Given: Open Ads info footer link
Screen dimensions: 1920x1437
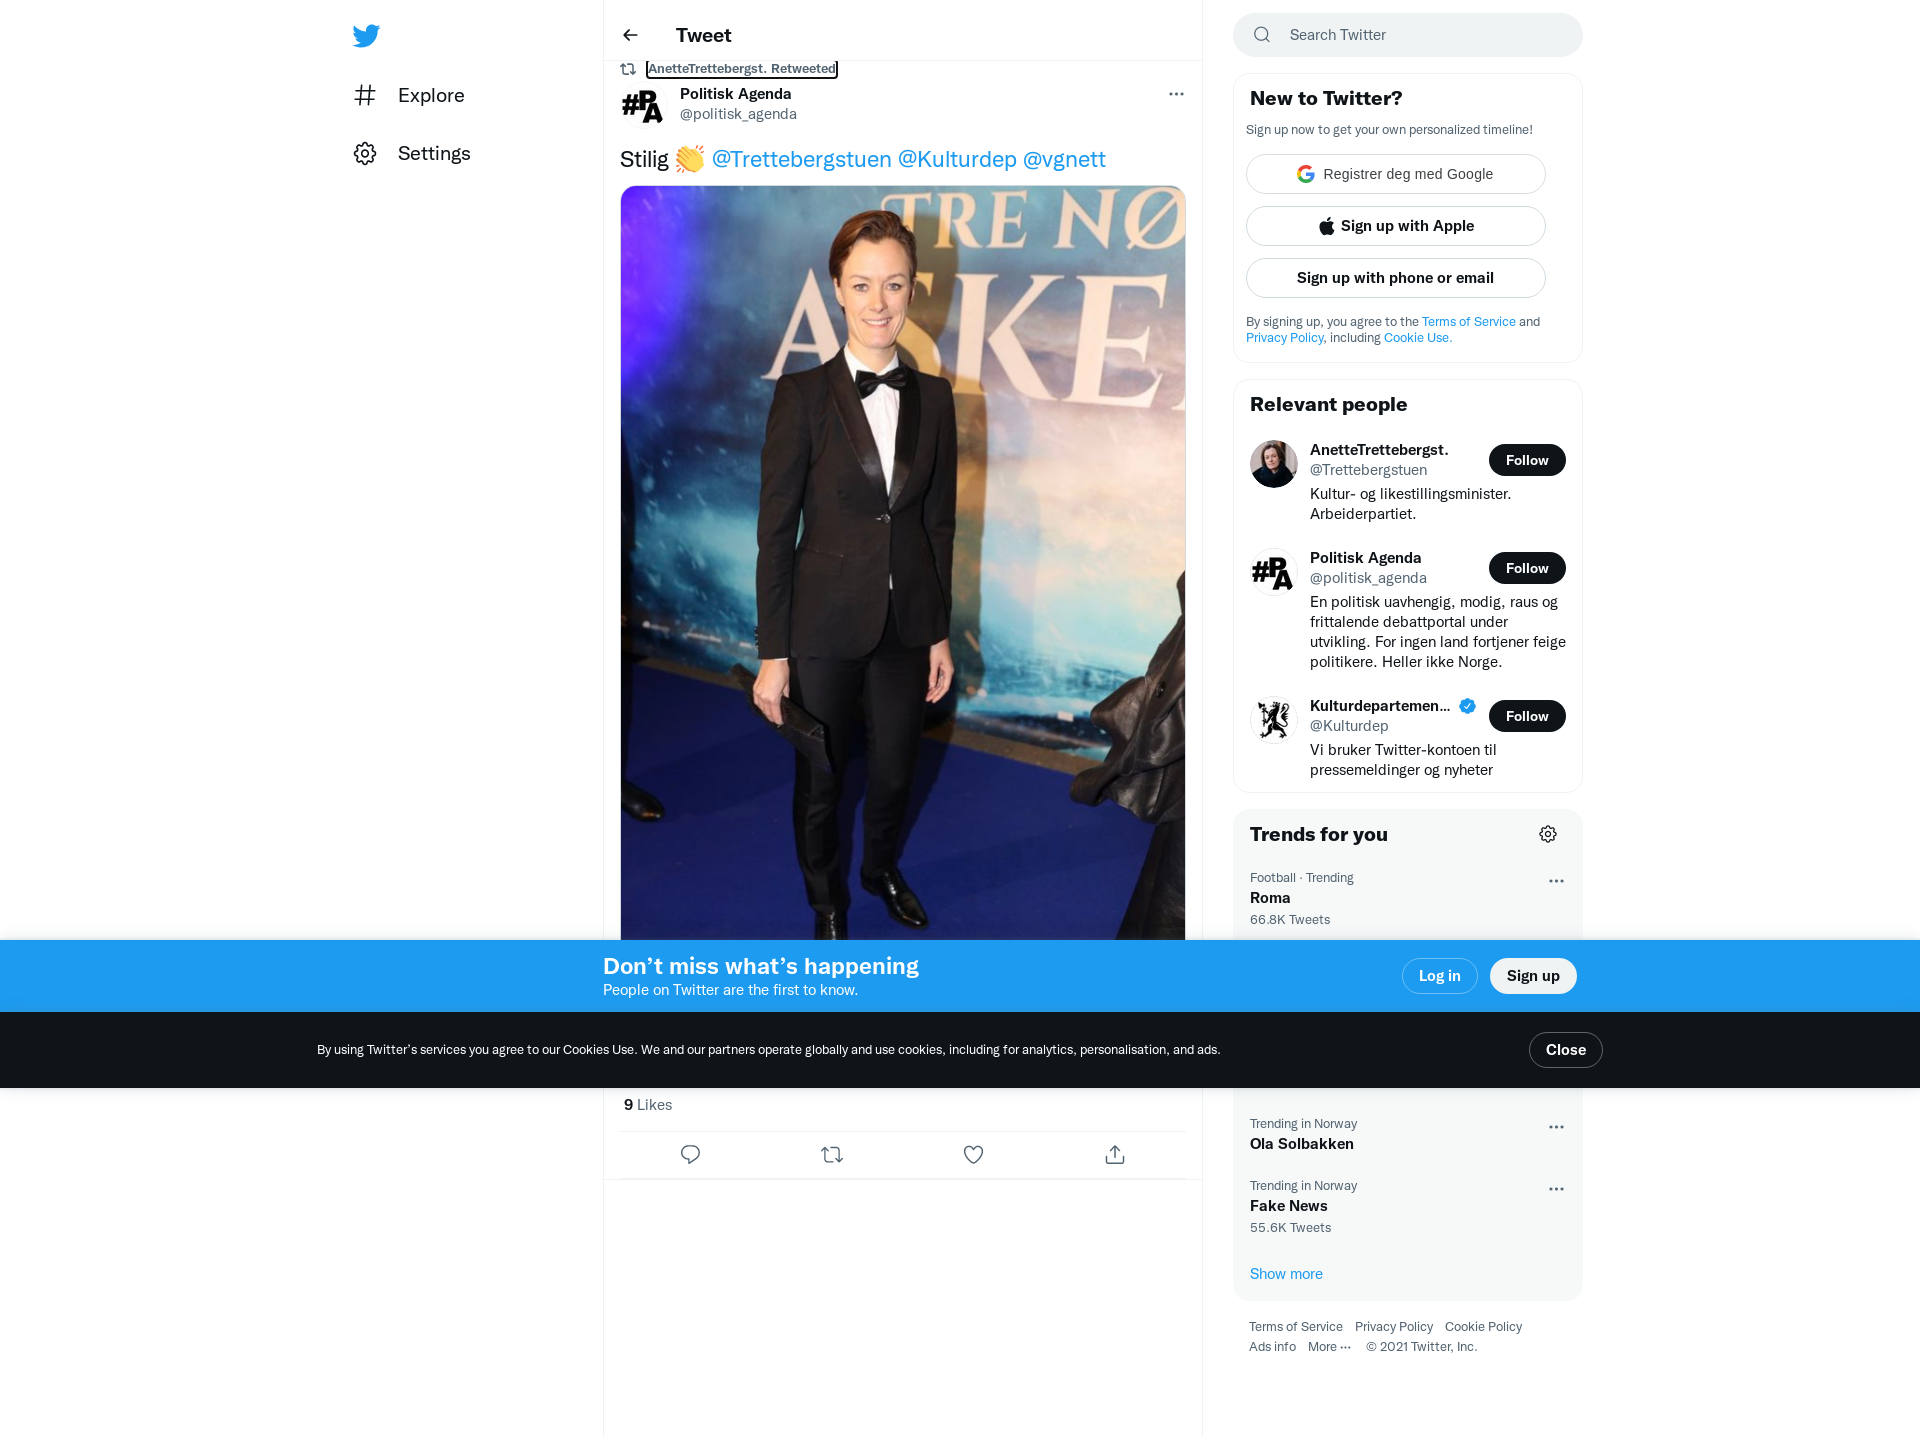Looking at the screenshot, I should (1272, 1347).
